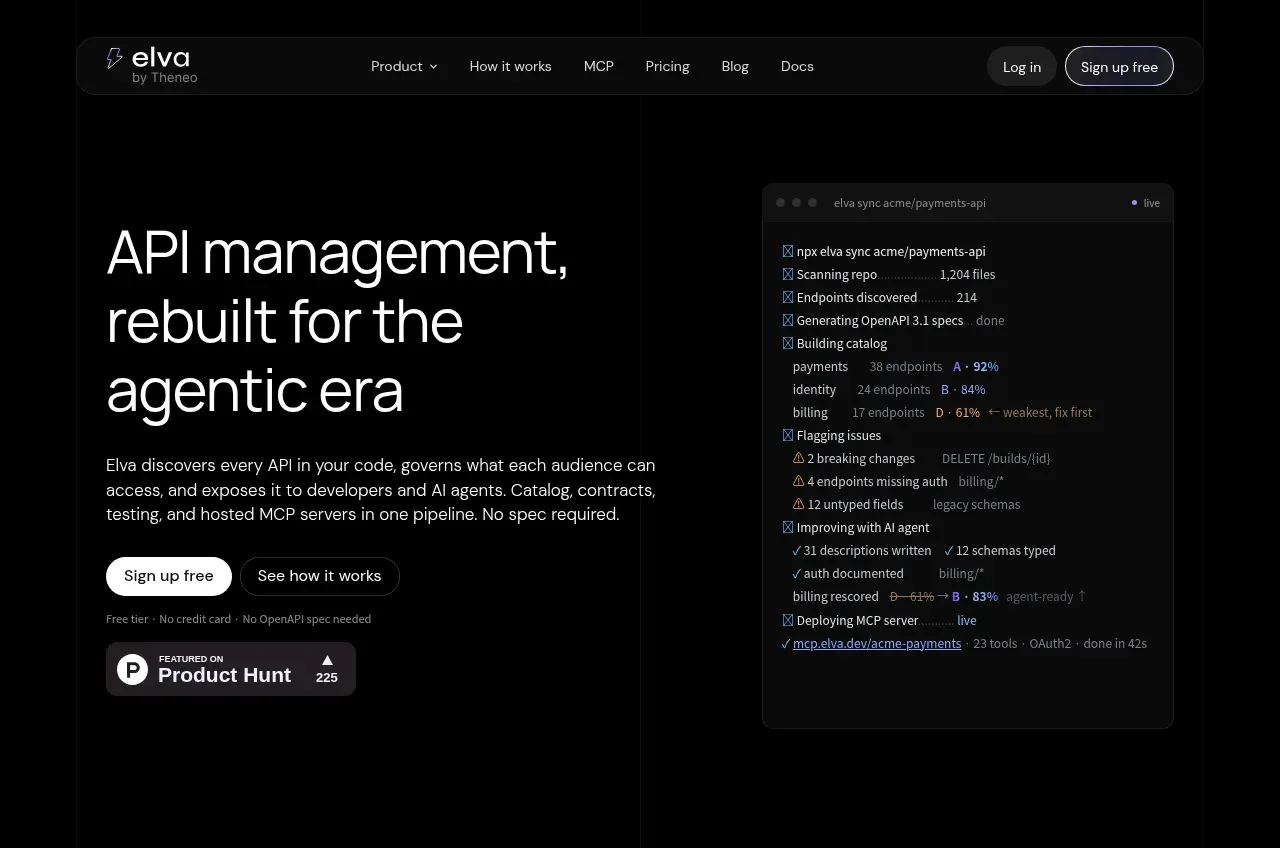1280x848 pixels.
Task: Click the upvote triangle above 225
Action: pos(327,660)
